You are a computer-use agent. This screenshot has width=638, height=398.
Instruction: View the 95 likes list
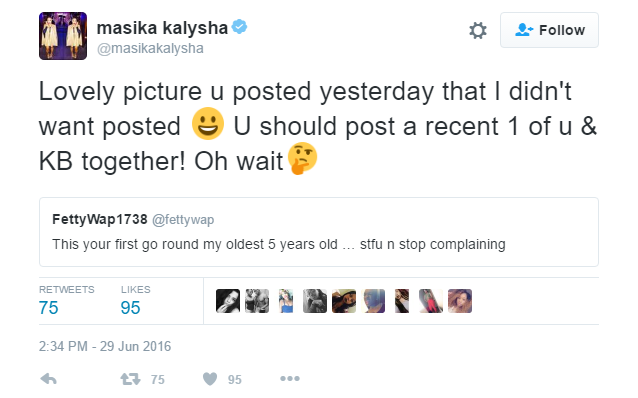(x=135, y=301)
